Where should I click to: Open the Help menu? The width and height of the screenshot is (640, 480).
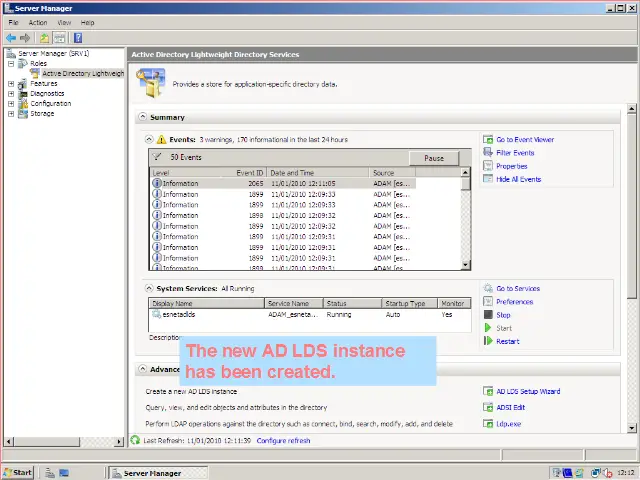click(87, 22)
